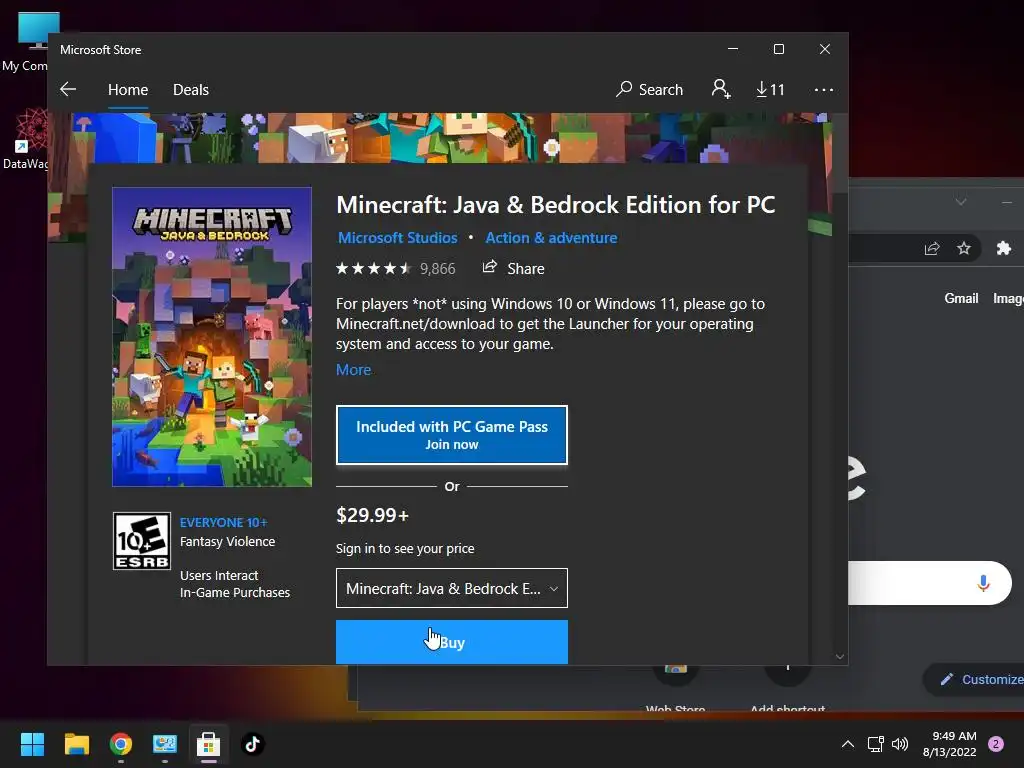Click the Fantasy Violence descriptor text
Viewport: 1024px width, 768px height.
tap(227, 541)
